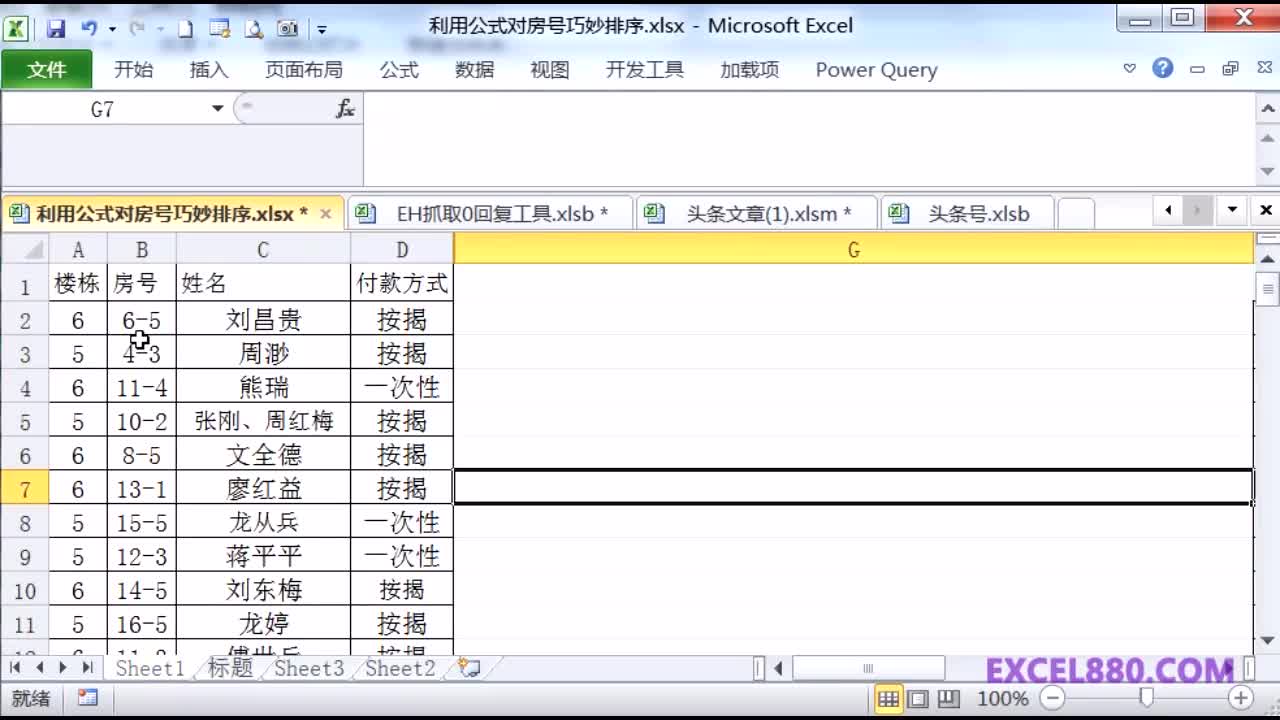Click the 文件 backstage button

tap(46, 69)
